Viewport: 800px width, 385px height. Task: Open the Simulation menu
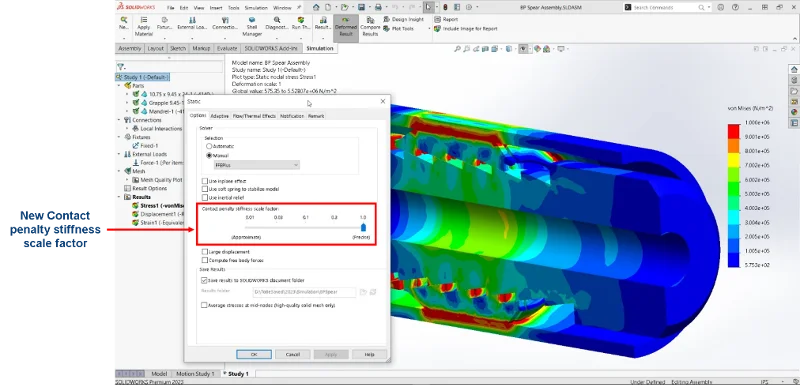coord(256,8)
